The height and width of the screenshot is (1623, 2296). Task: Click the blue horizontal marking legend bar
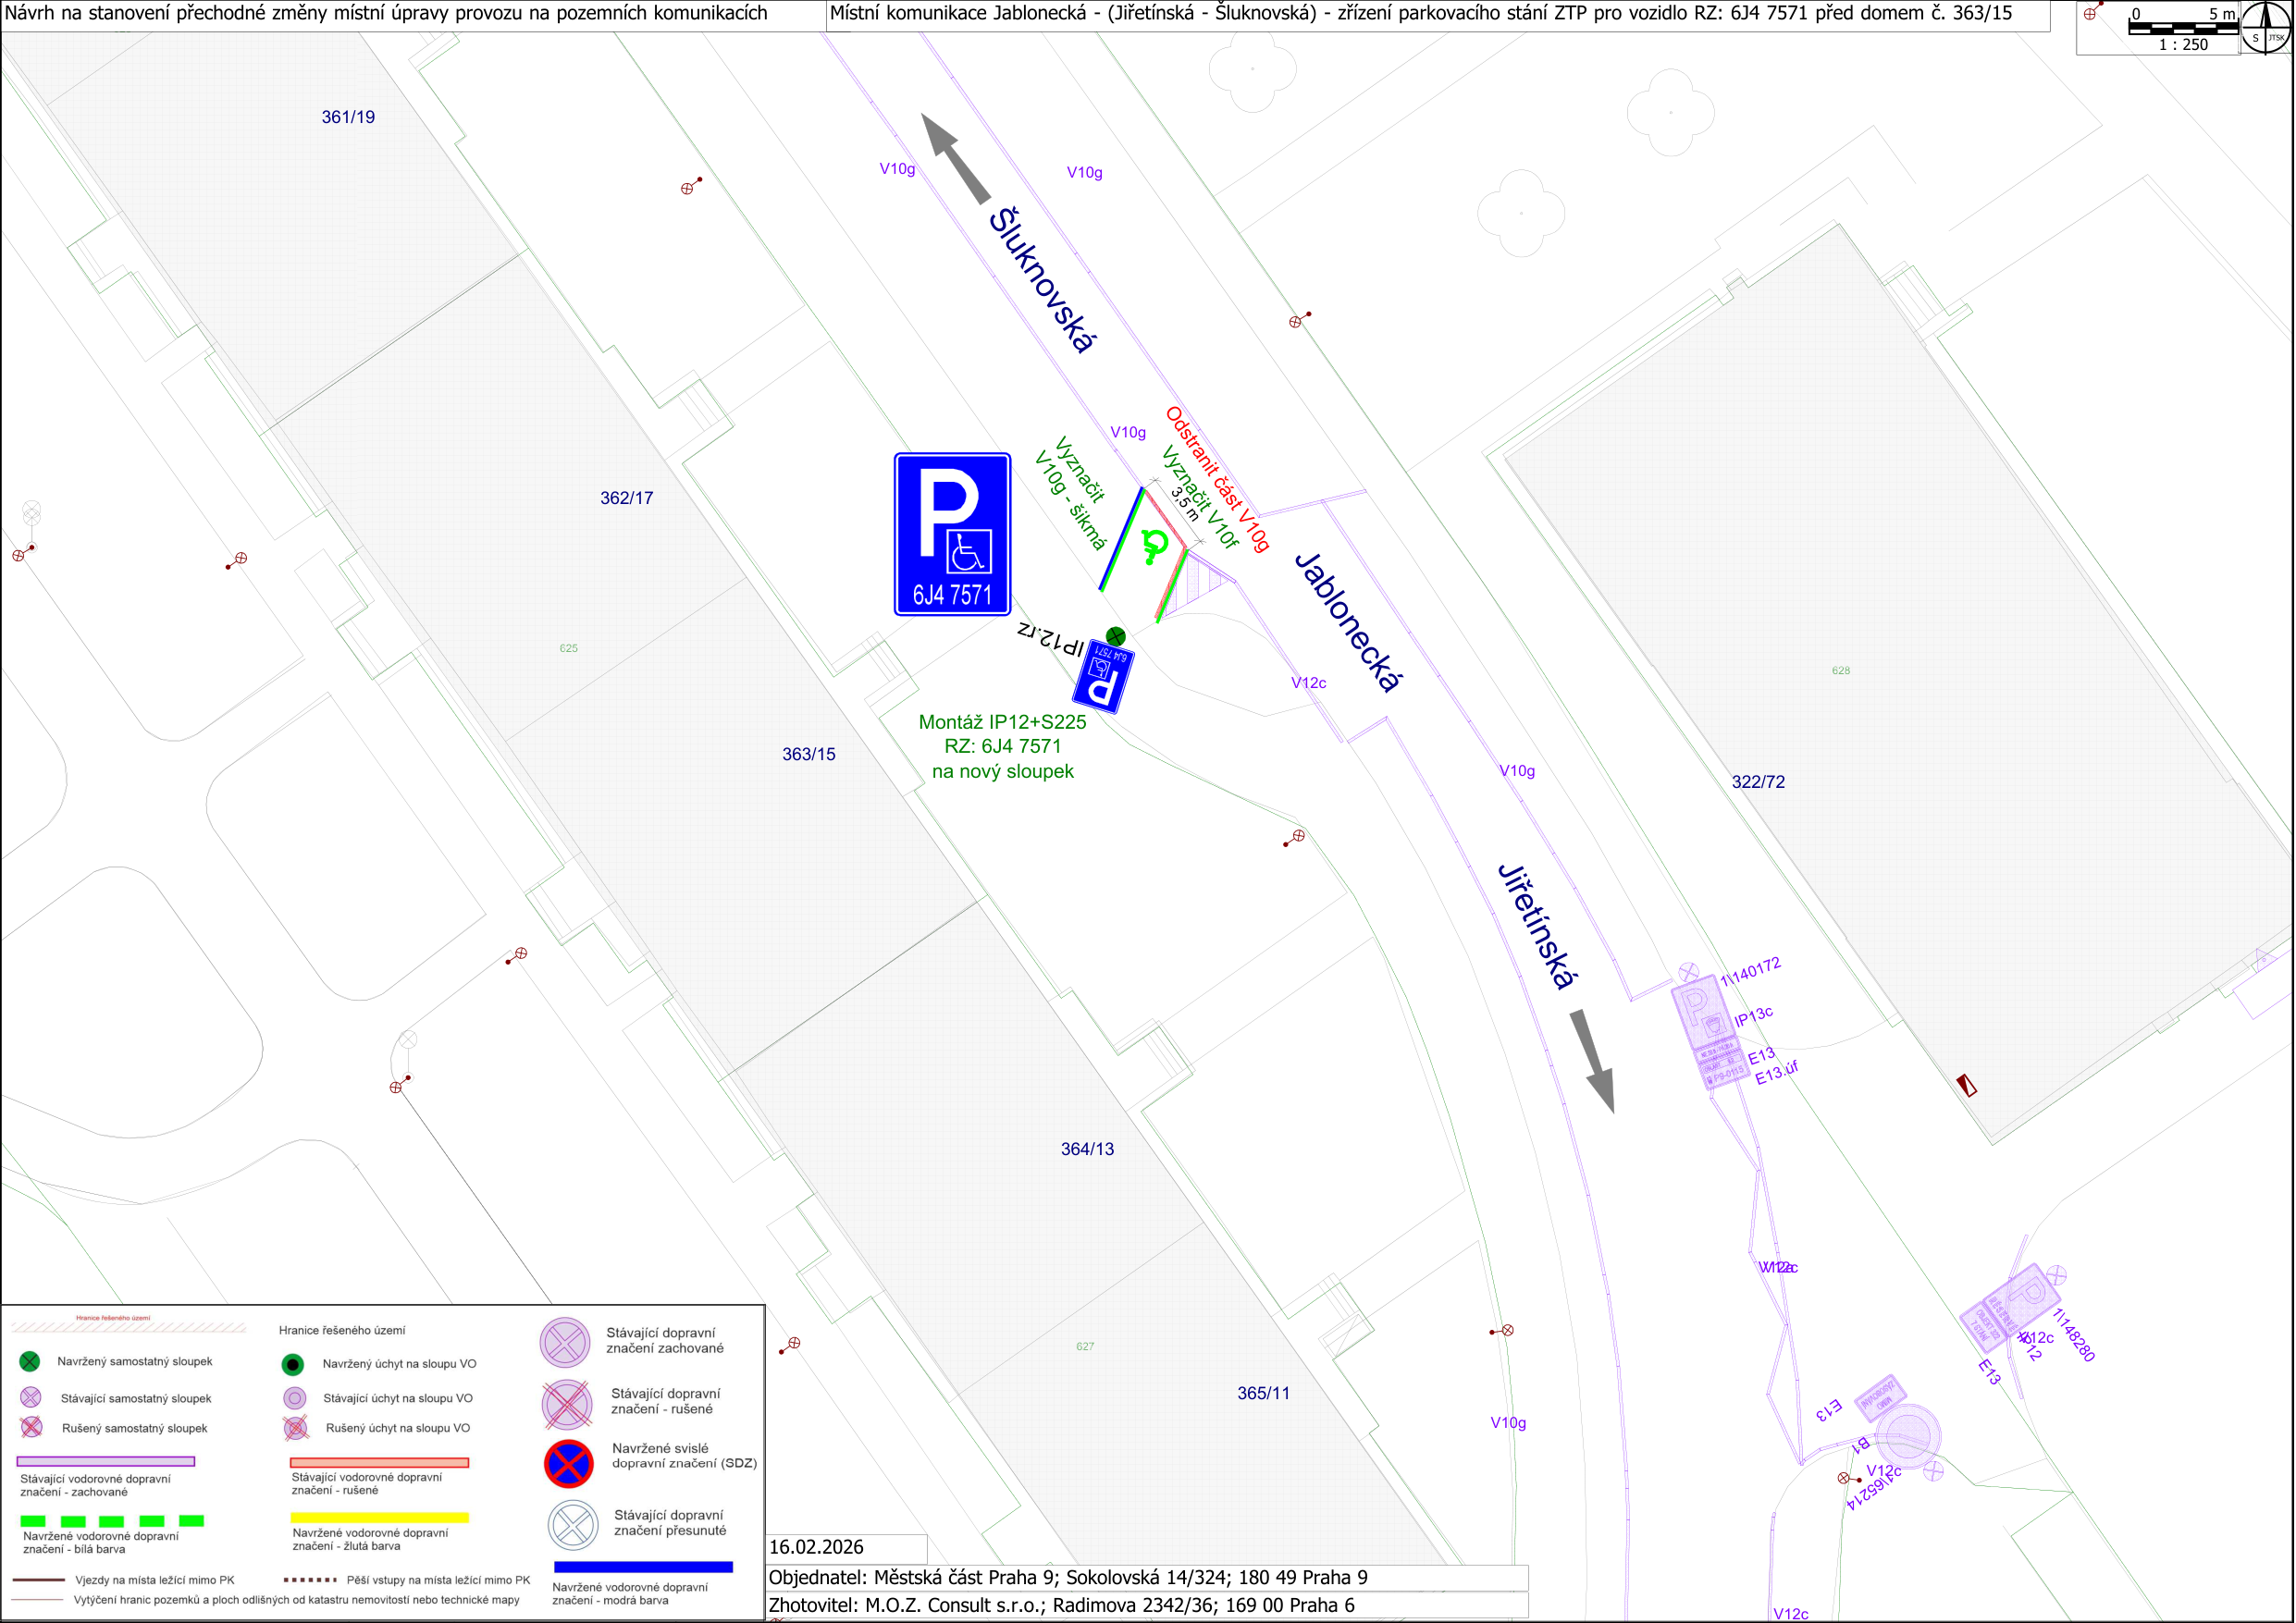643,1567
